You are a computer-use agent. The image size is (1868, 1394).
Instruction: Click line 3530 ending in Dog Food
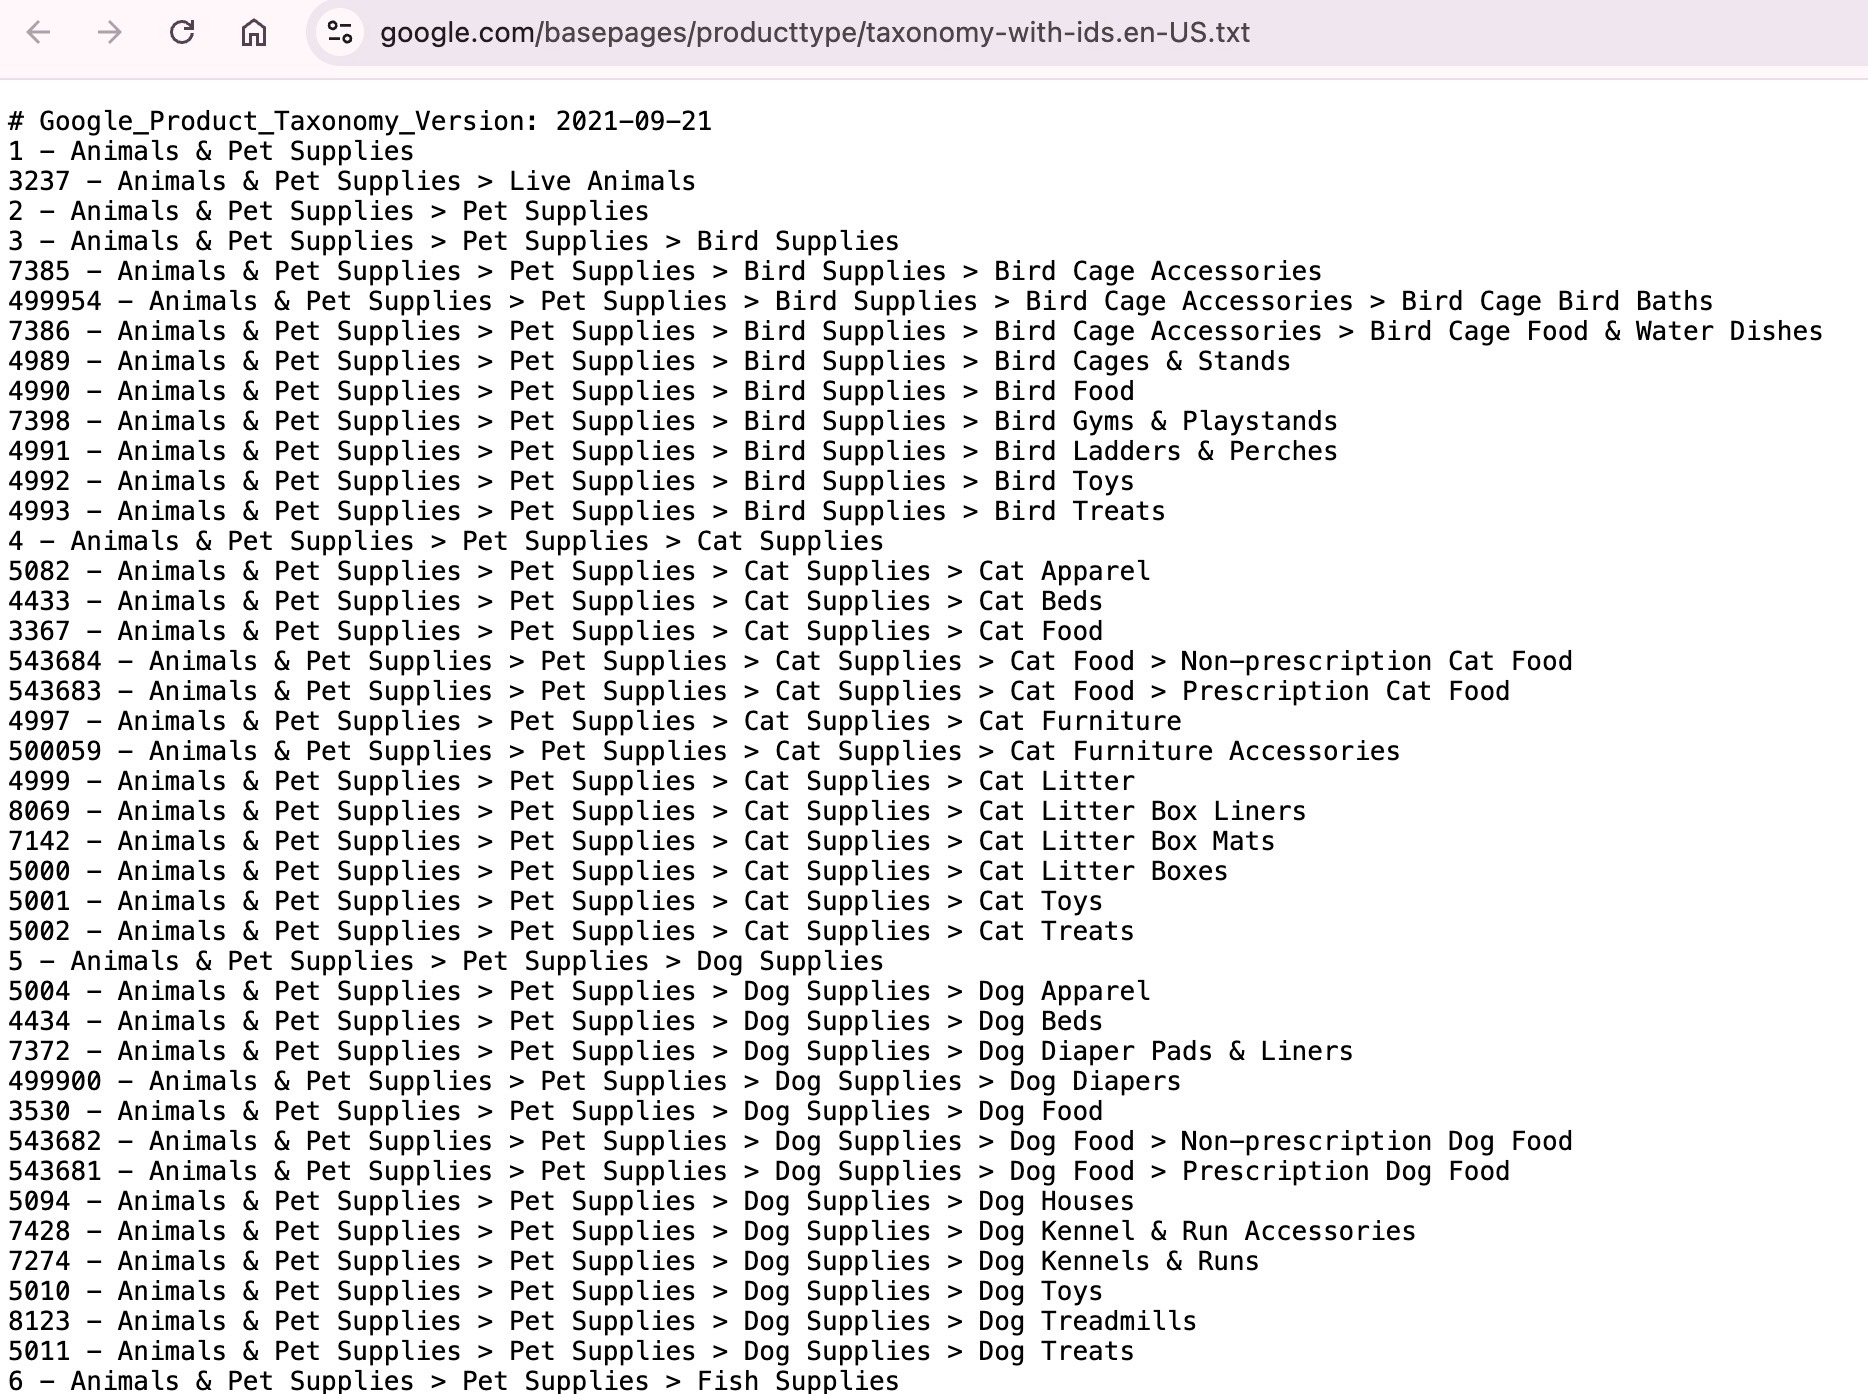[x=555, y=1111]
